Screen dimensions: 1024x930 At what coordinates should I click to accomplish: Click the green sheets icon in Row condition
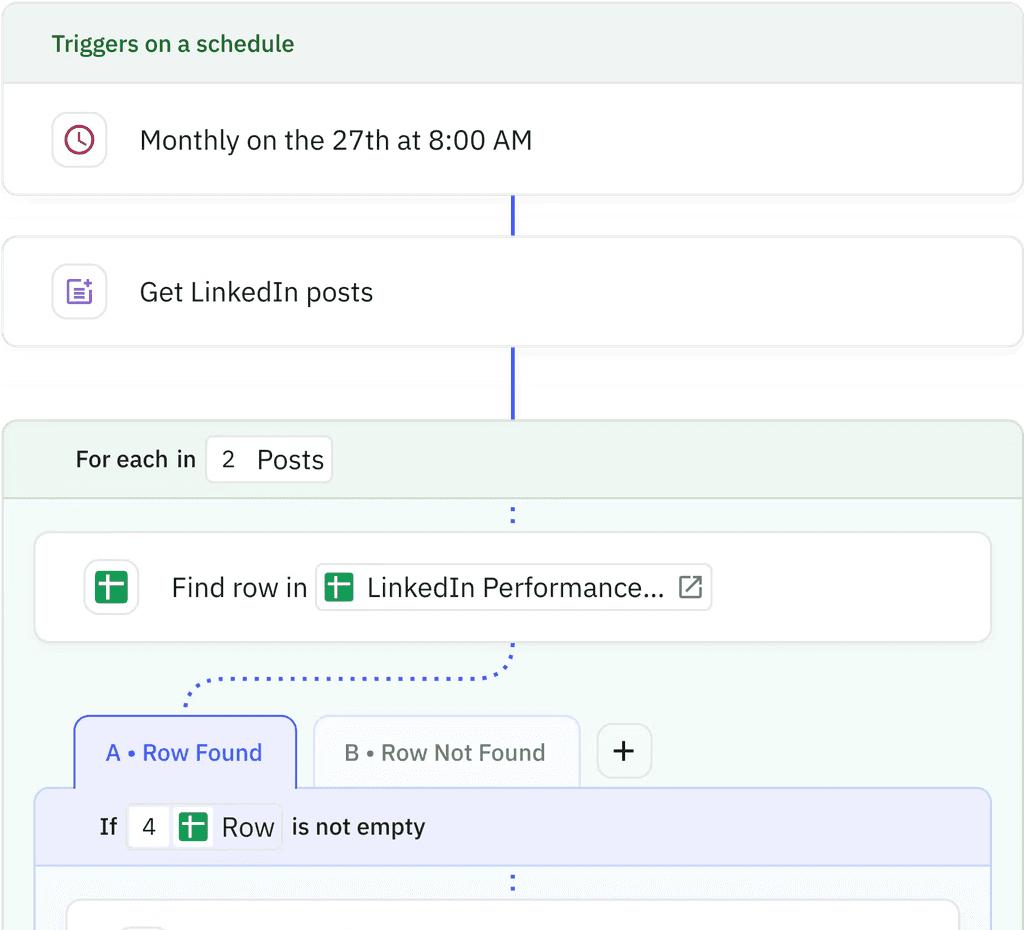tap(194, 827)
